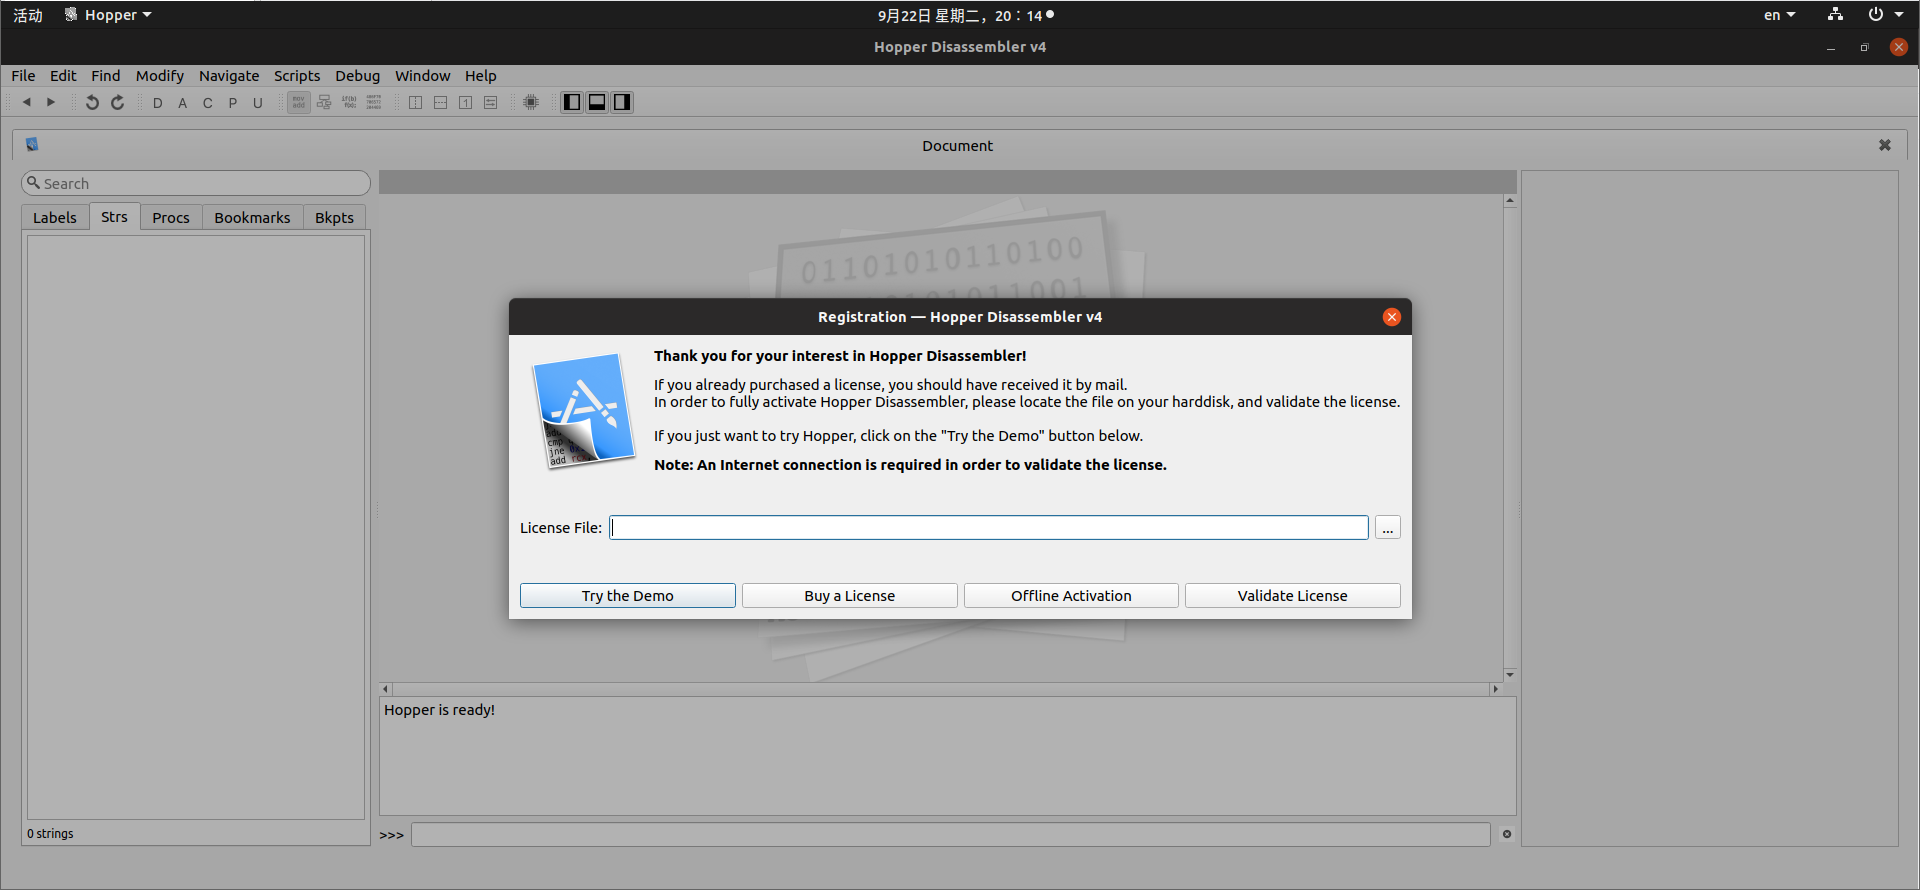This screenshot has height=890, width=1920.
Task: Toggle the left panel visibility button
Action: click(572, 102)
